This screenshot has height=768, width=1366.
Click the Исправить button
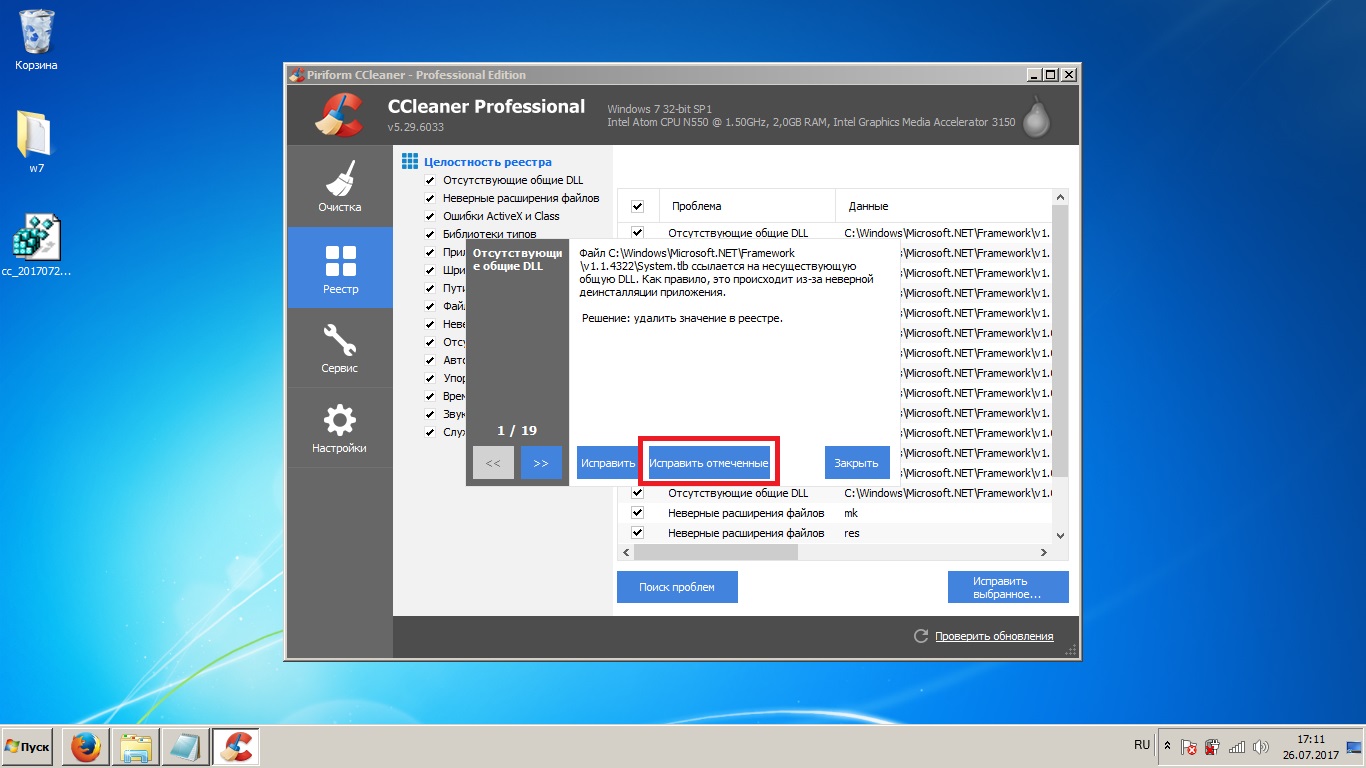(608, 463)
